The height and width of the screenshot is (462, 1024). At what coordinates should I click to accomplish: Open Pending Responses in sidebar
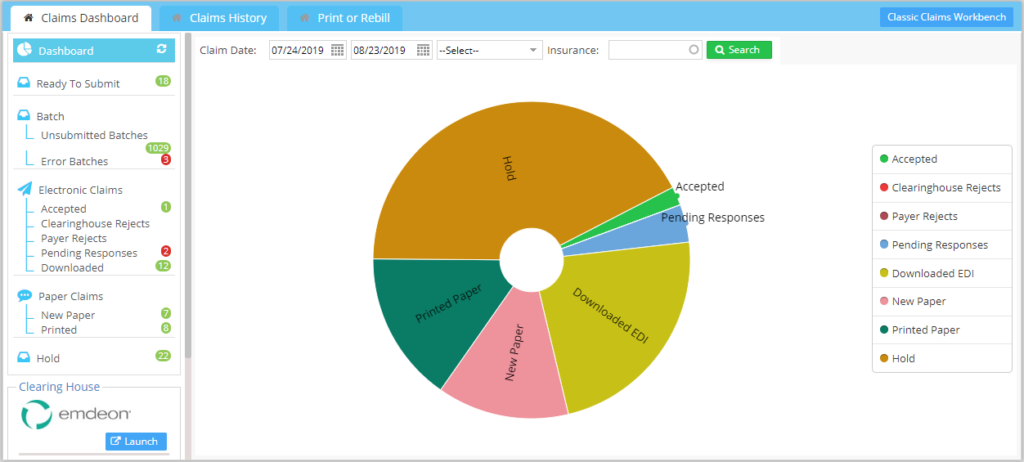[89, 253]
